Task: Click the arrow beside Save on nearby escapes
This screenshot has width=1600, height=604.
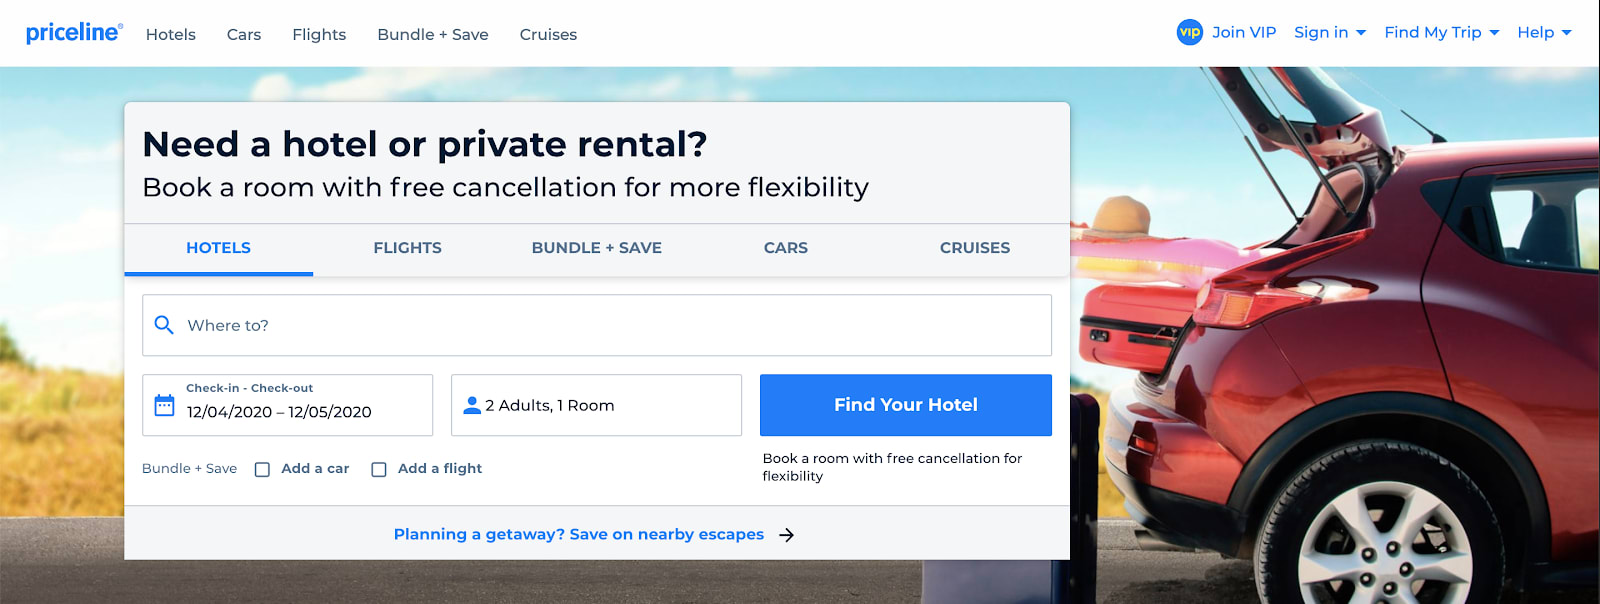Action: [x=786, y=534]
